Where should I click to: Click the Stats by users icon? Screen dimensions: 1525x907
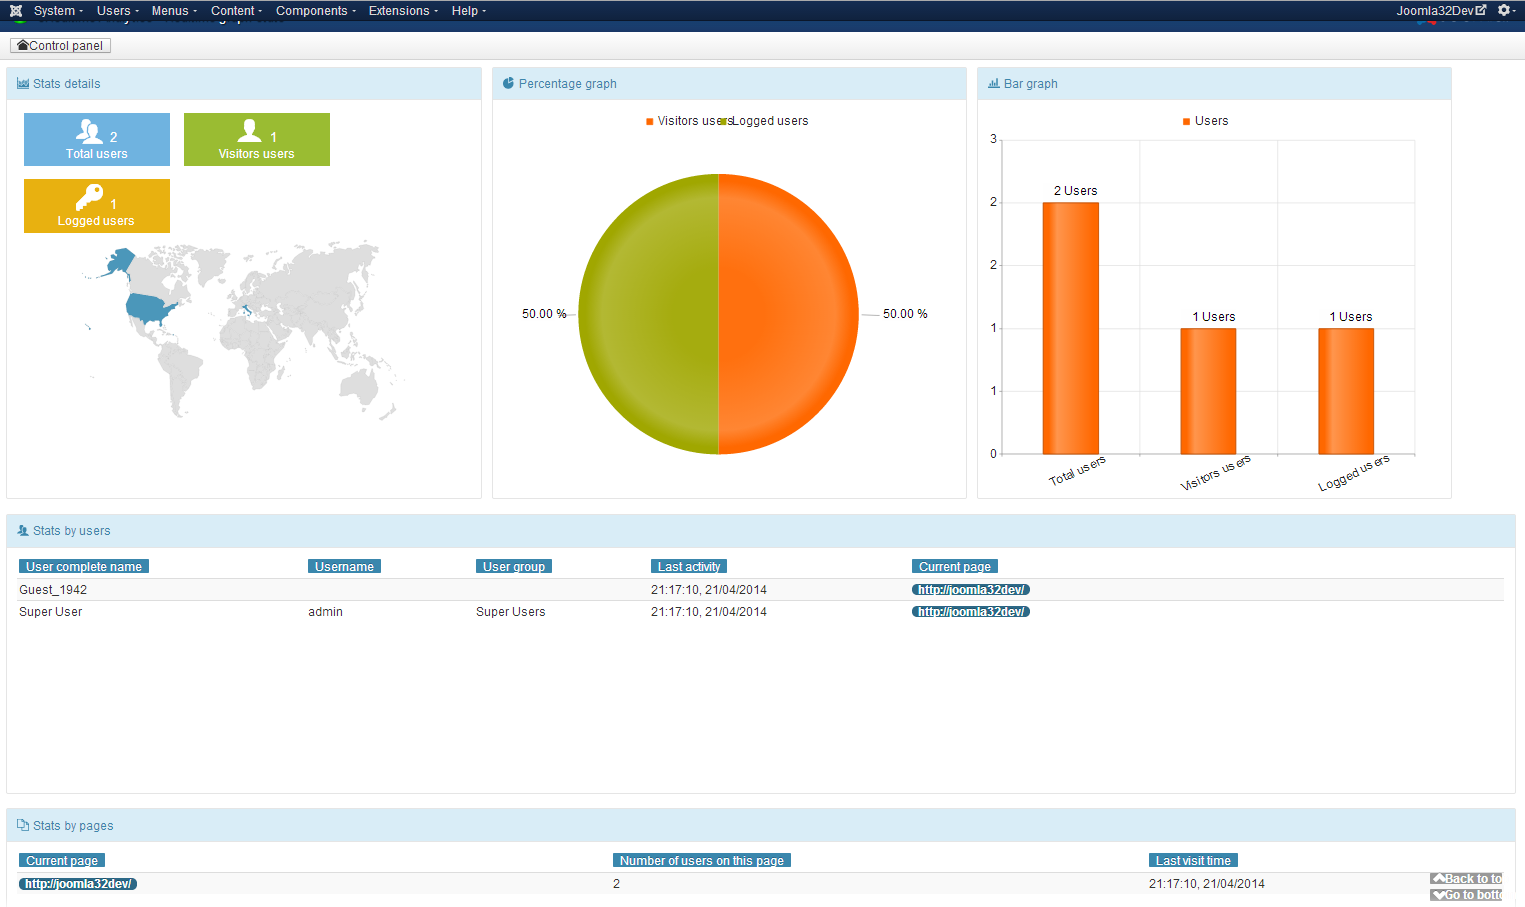coord(23,531)
